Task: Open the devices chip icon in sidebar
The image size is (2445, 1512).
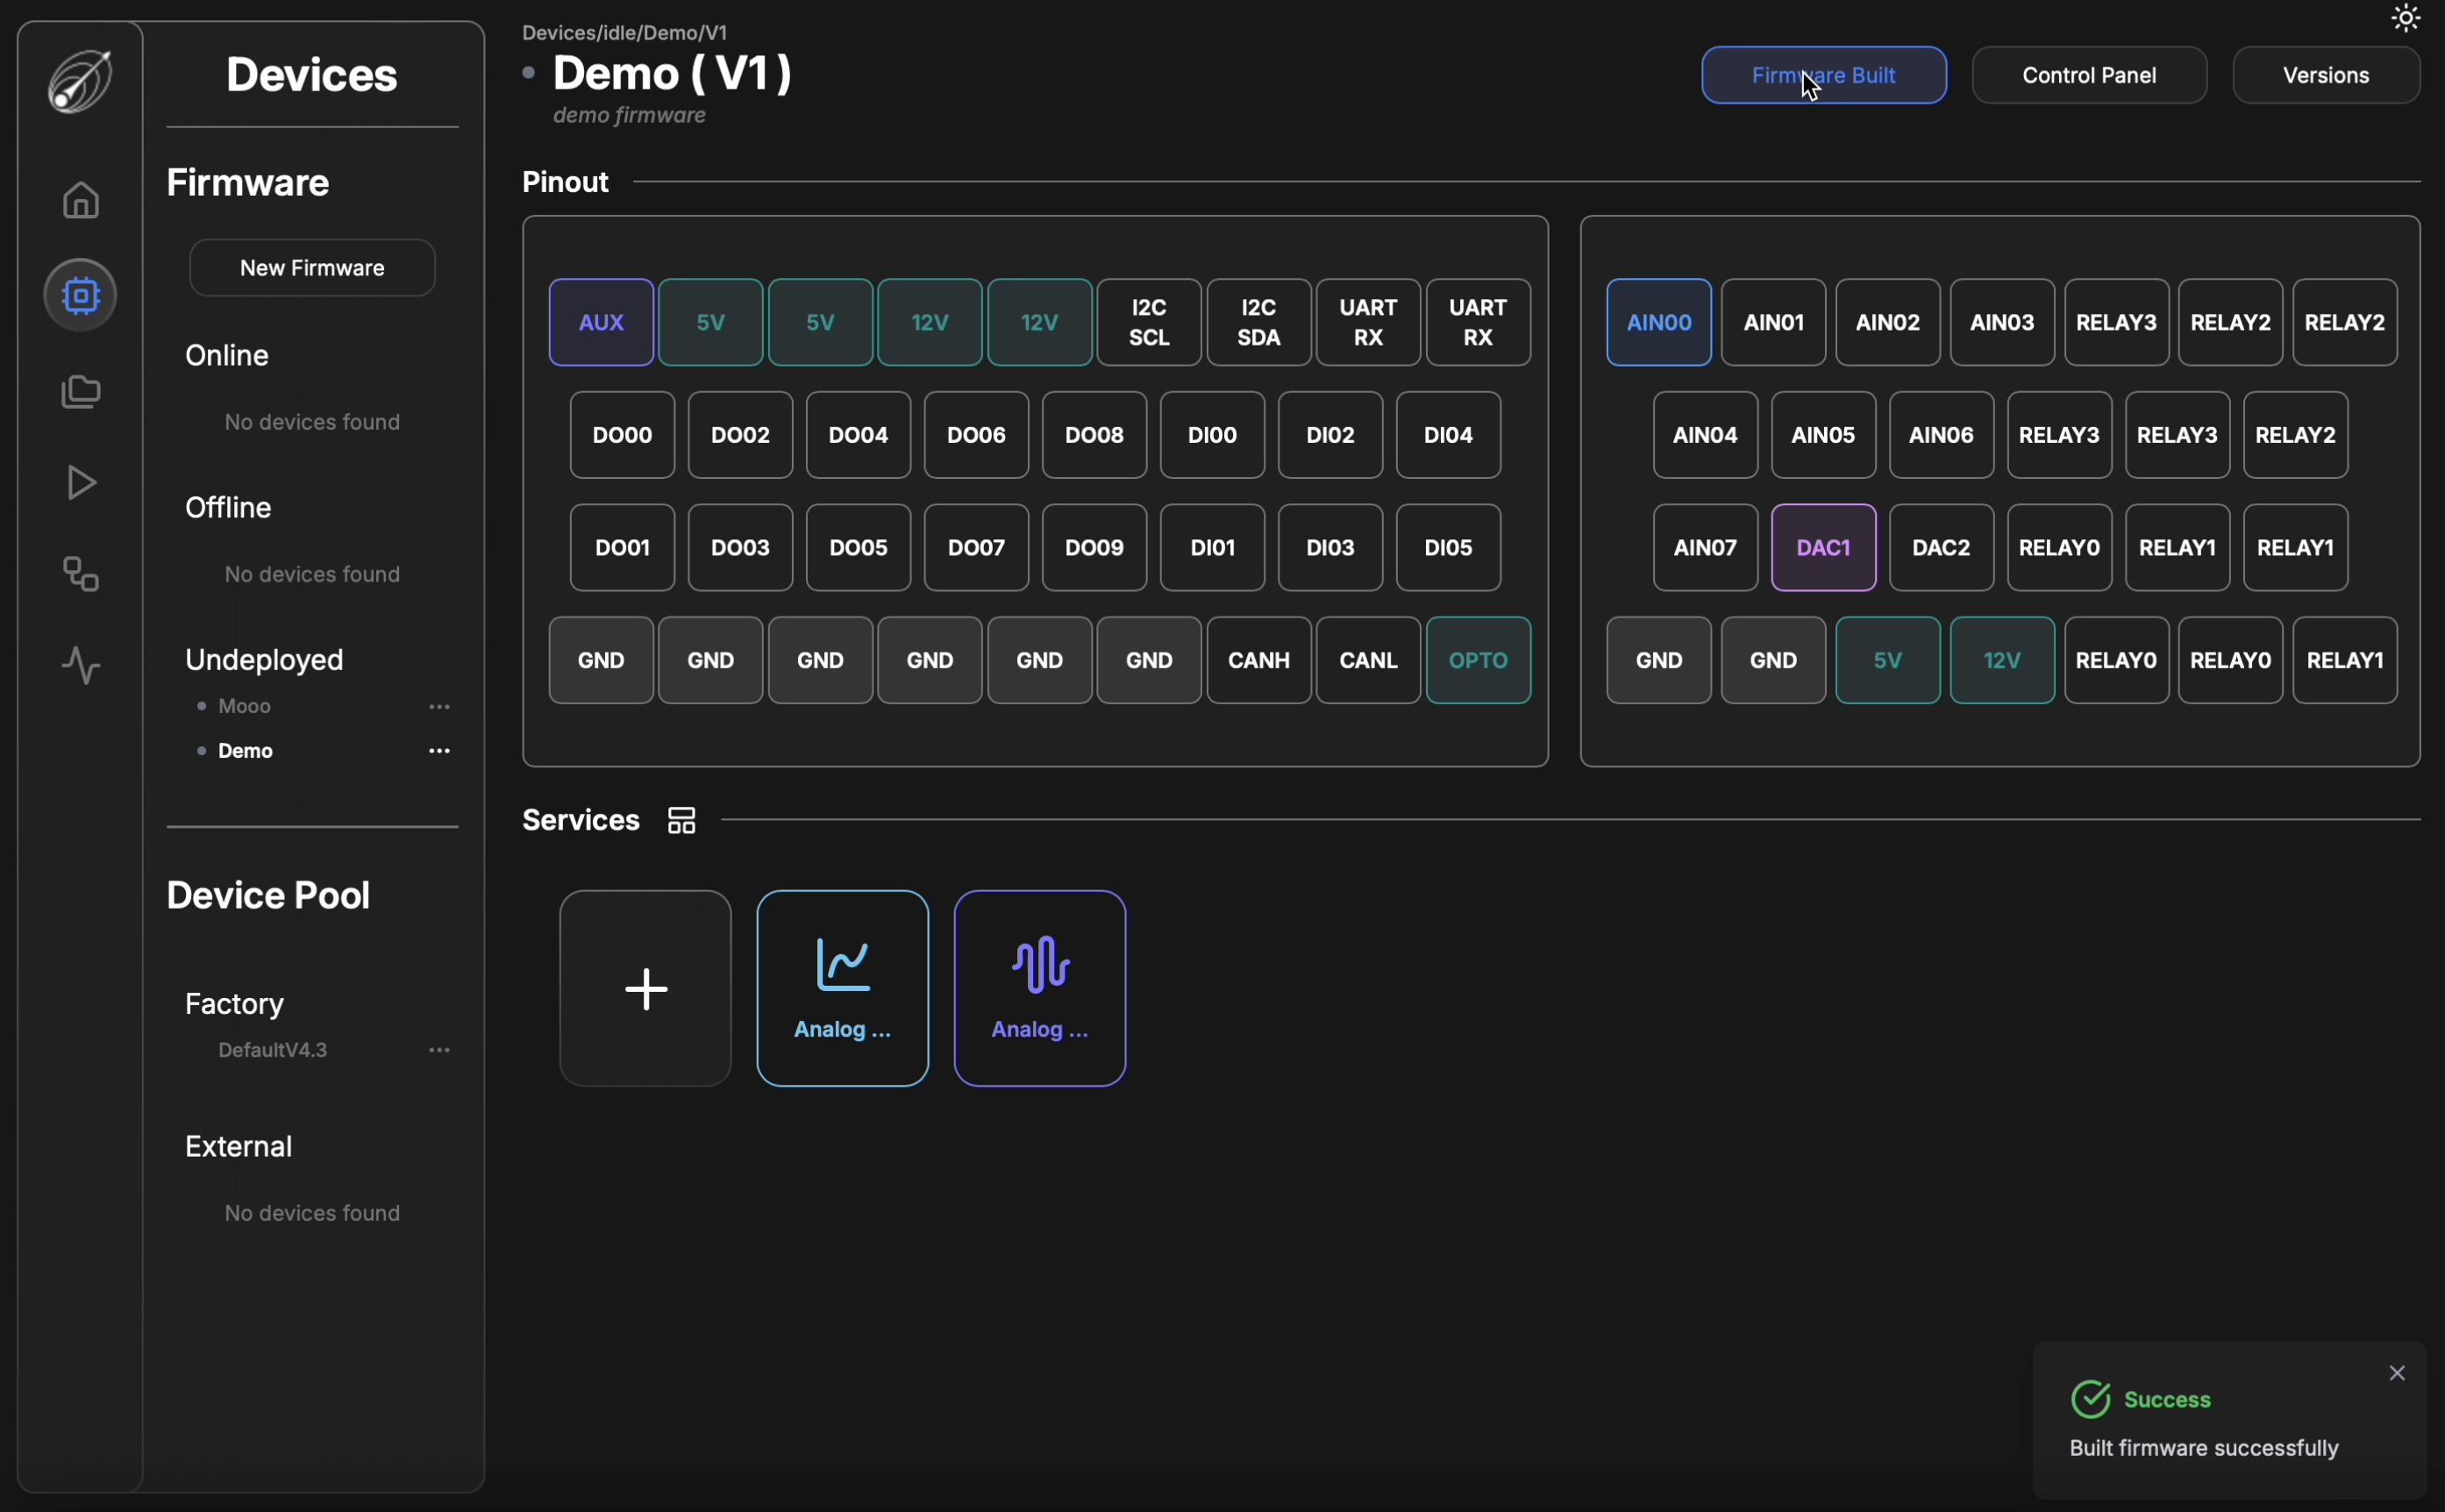Action: 81,295
